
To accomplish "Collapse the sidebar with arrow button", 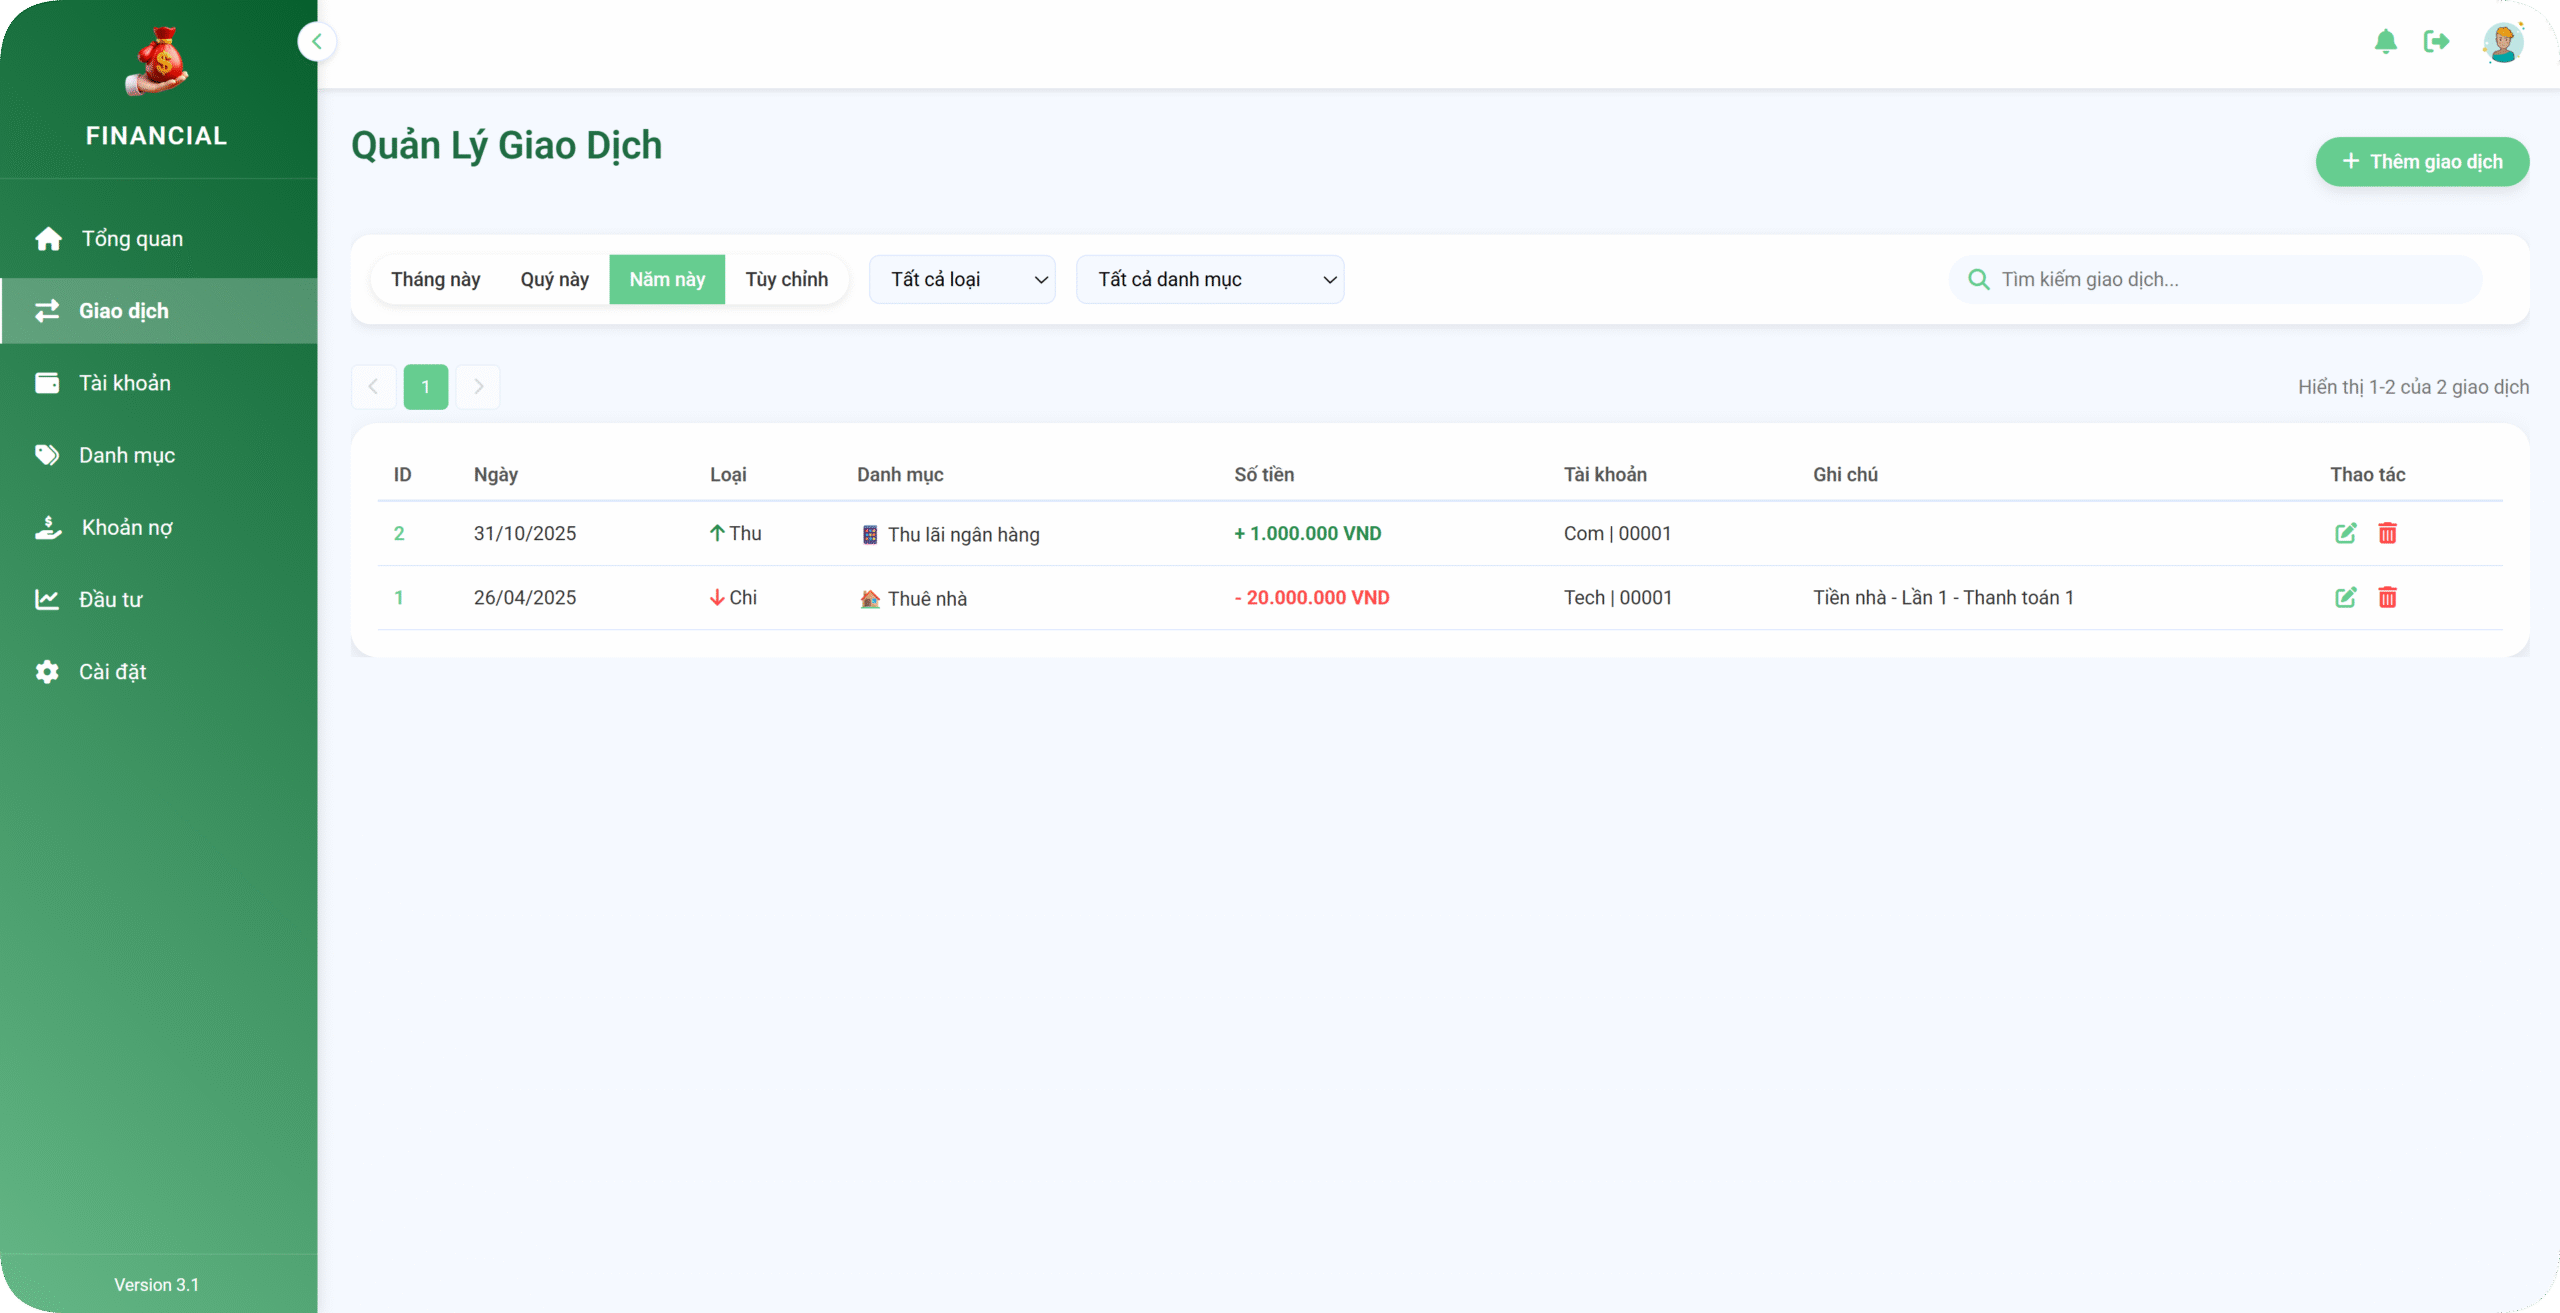I will 317,42.
